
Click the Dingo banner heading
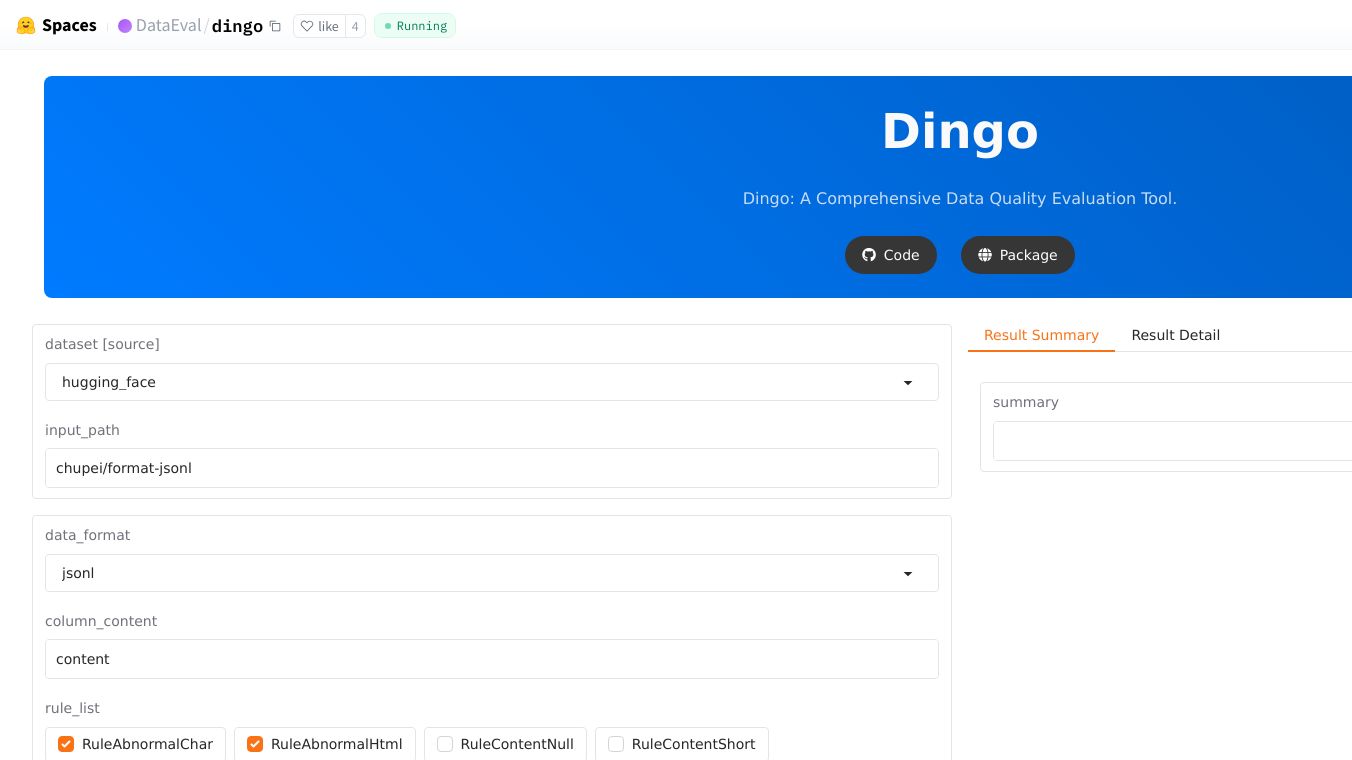tap(960, 131)
